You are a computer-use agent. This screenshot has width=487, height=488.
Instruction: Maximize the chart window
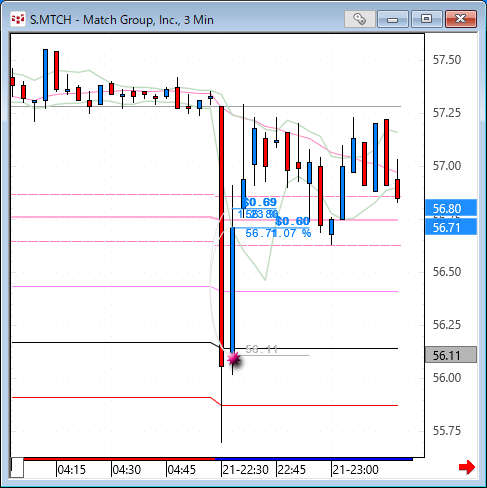point(426,19)
